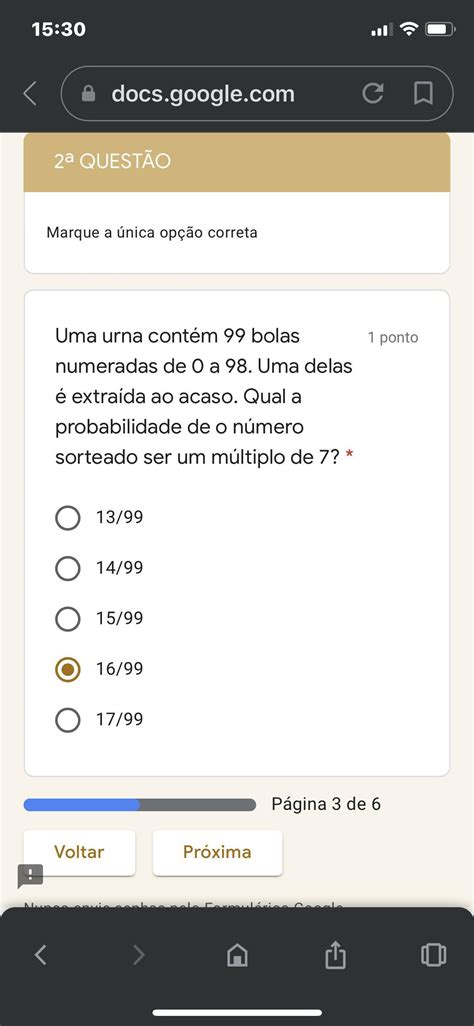474x1026 pixels.
Task: Tap the 2ª QUESTÃO section header
Action: 237,162
